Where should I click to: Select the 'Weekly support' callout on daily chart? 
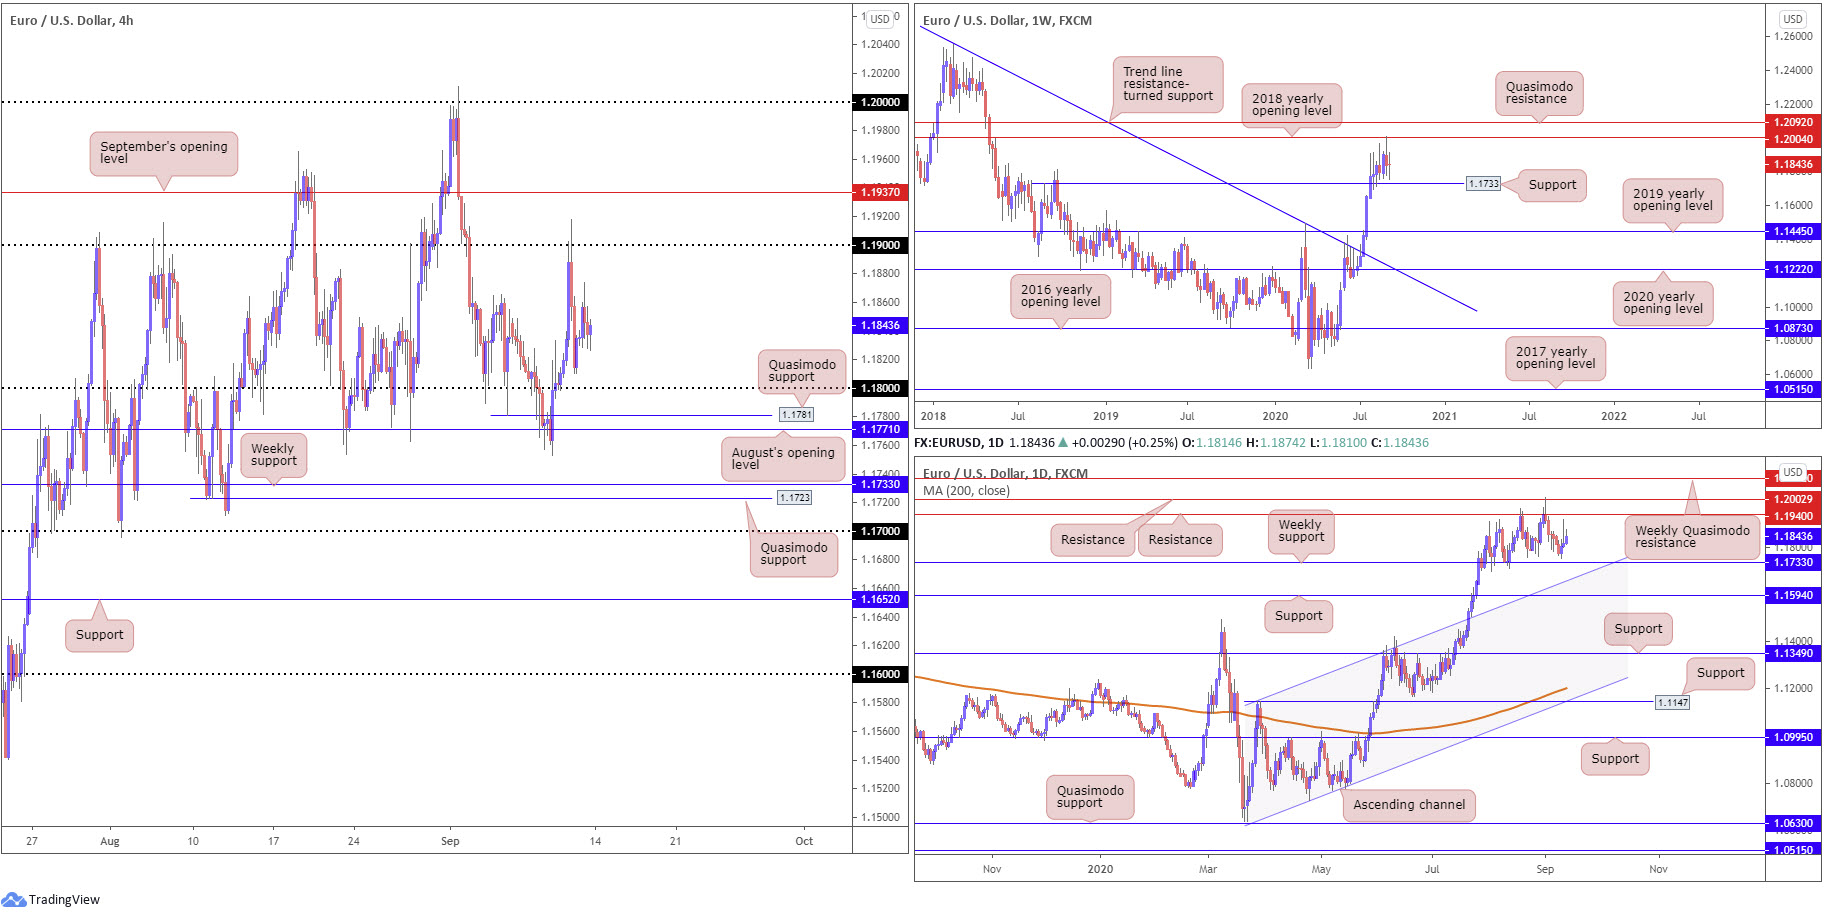(x=1300, y=531)
